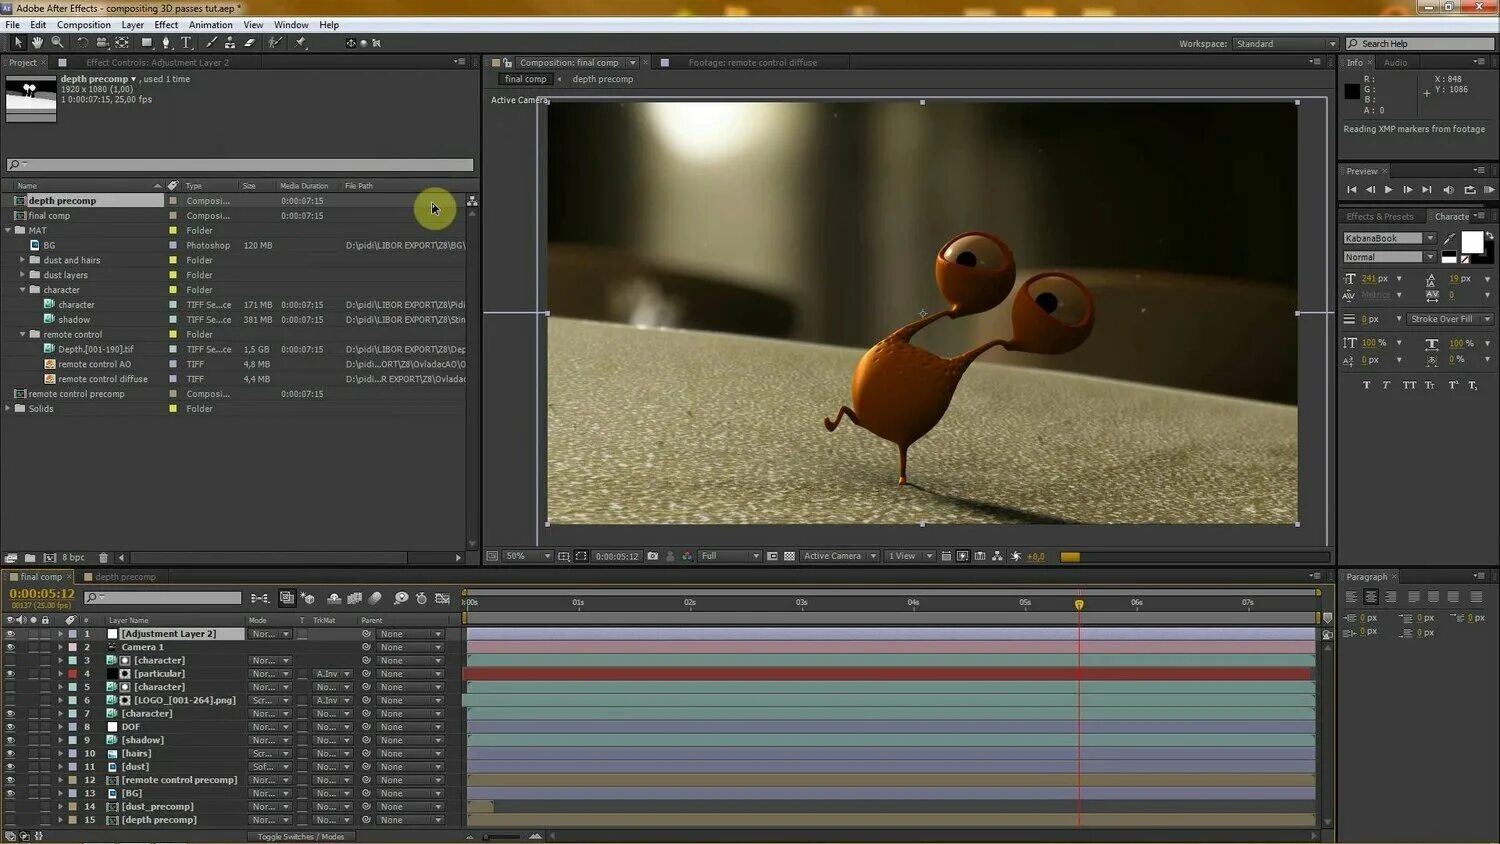
Task: Select the Brush tool
Action: click(x=211, y=43)
